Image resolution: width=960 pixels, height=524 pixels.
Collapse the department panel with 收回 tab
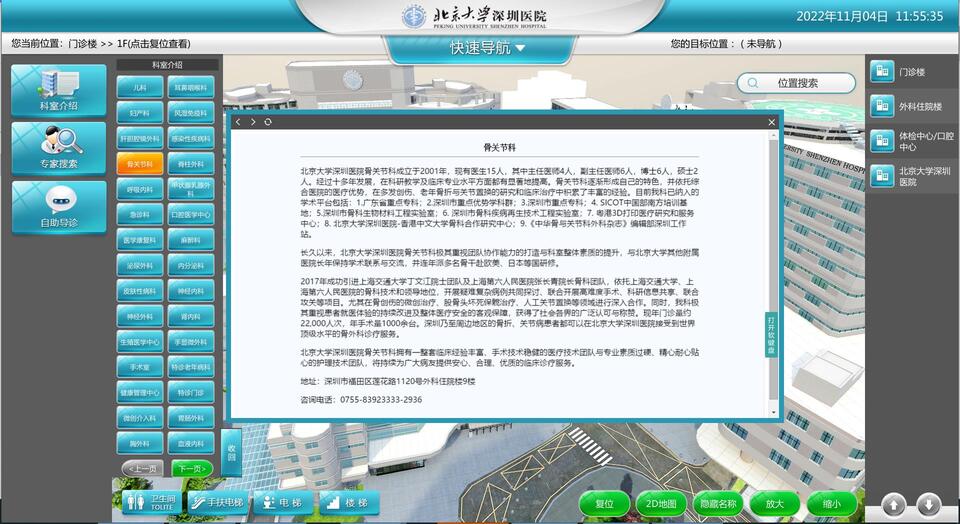[x=231, y=452]
